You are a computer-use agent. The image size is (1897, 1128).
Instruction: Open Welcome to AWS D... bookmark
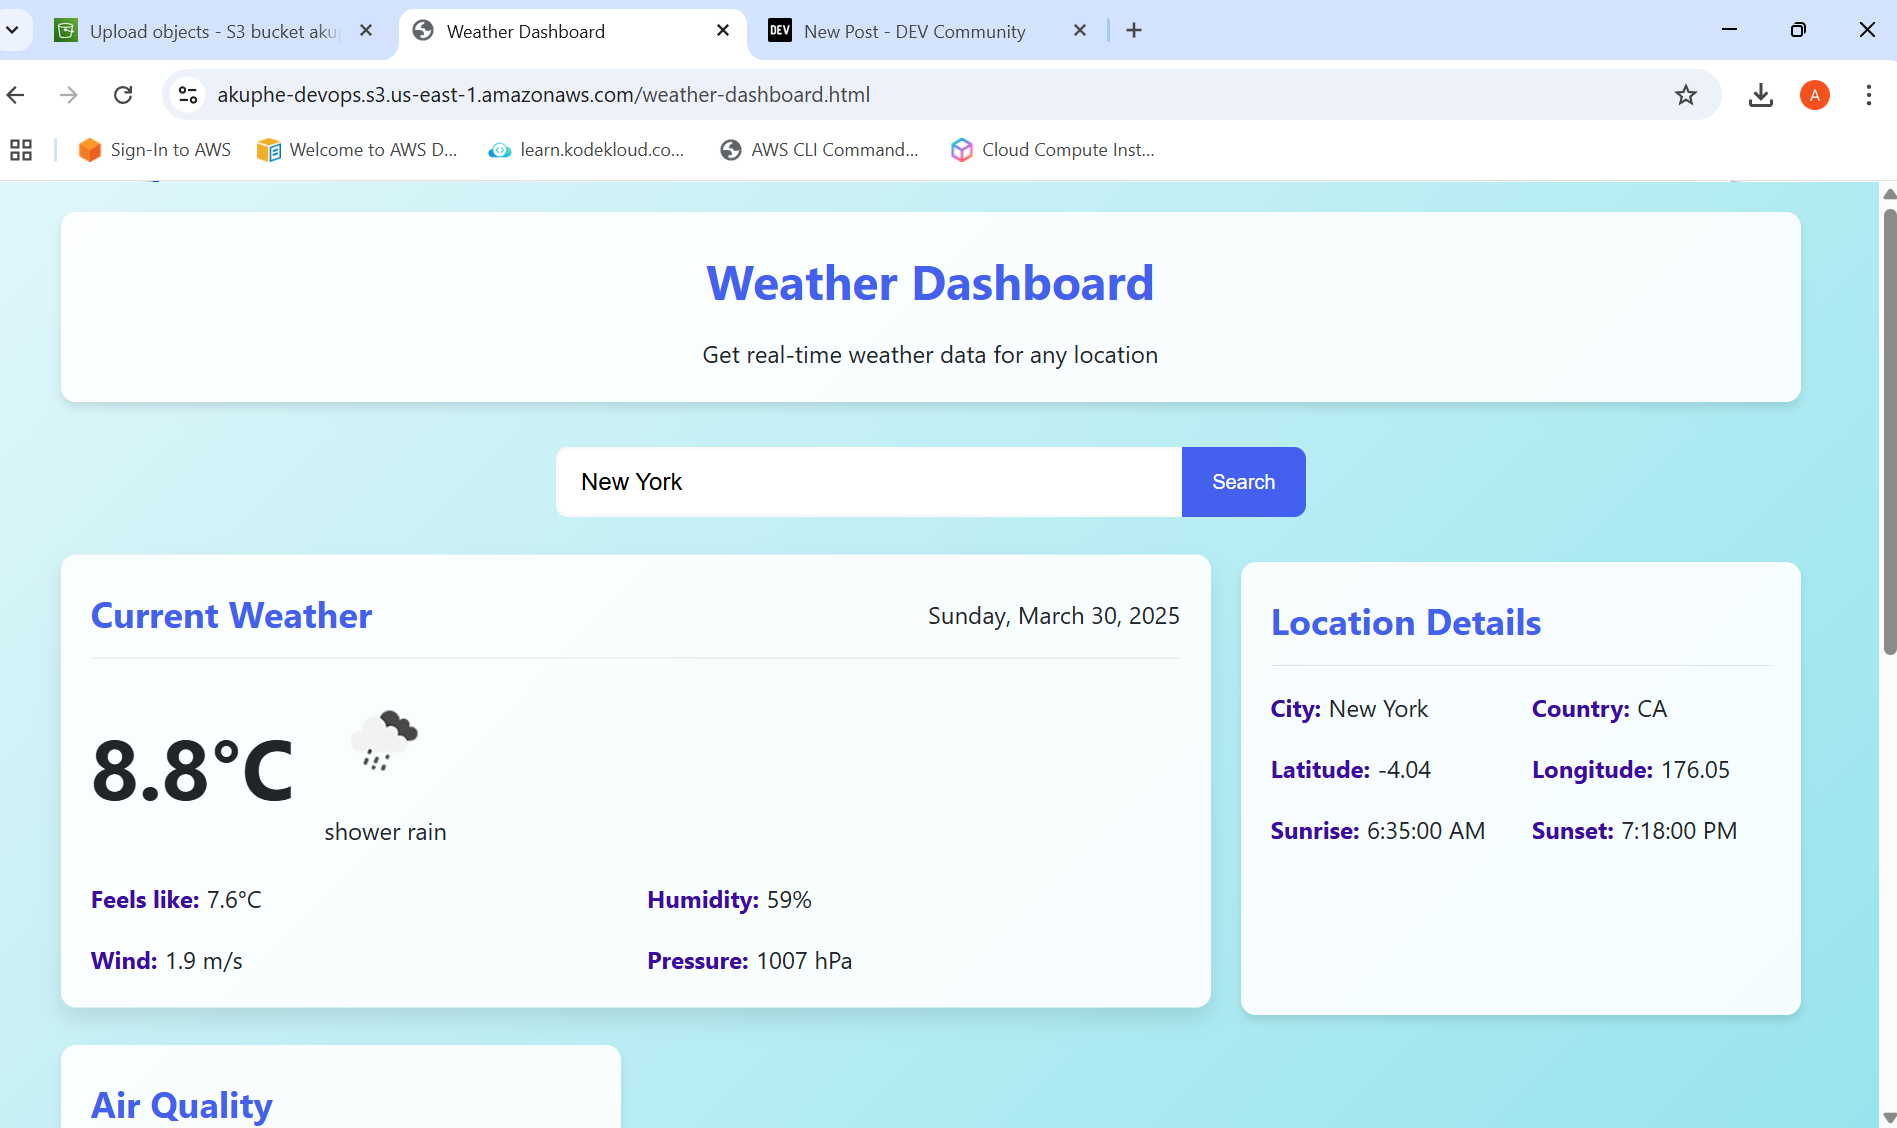357,150
